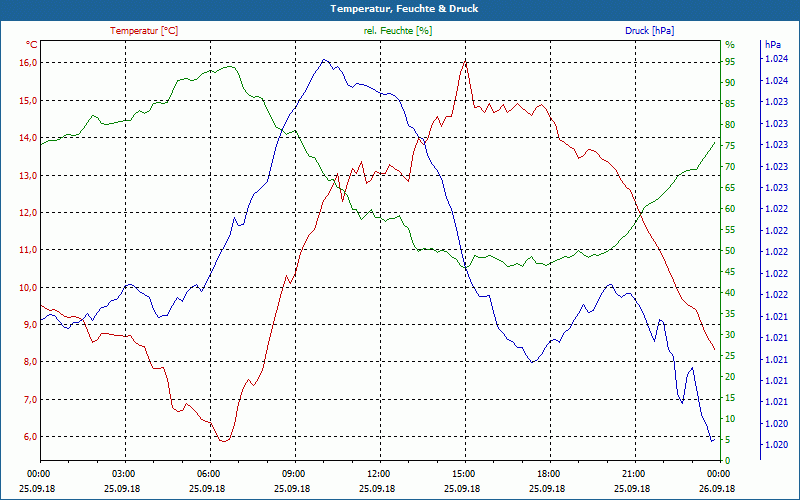Screen dimensions: 800x500
Task: Click the chart title "Temperatur, Feuchte & Druck"
Action: [404, 9]
